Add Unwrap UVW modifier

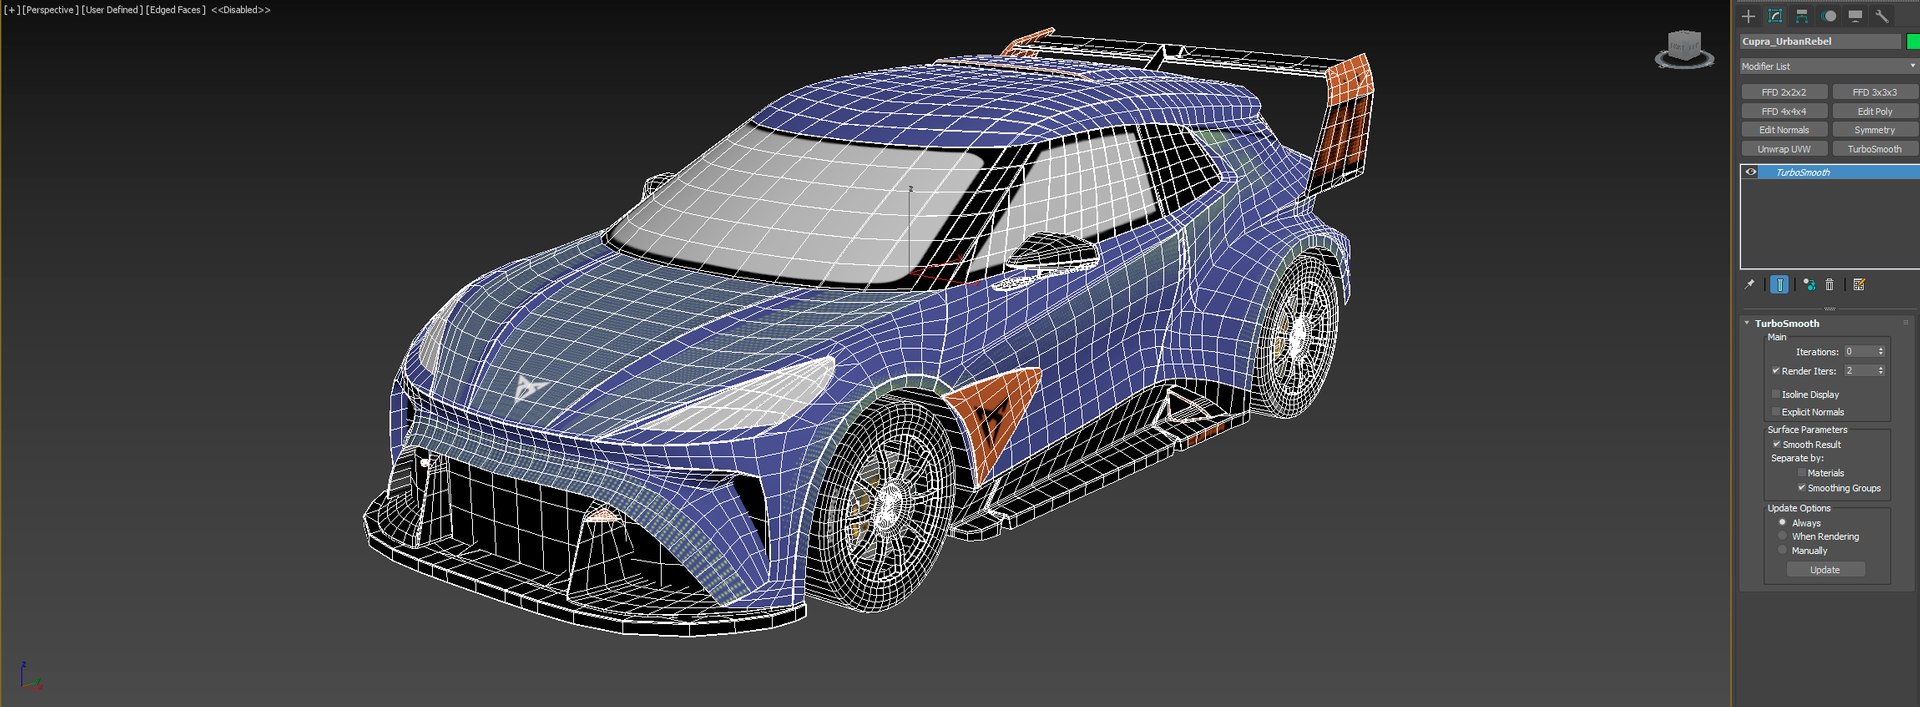tap(1784, 149)
